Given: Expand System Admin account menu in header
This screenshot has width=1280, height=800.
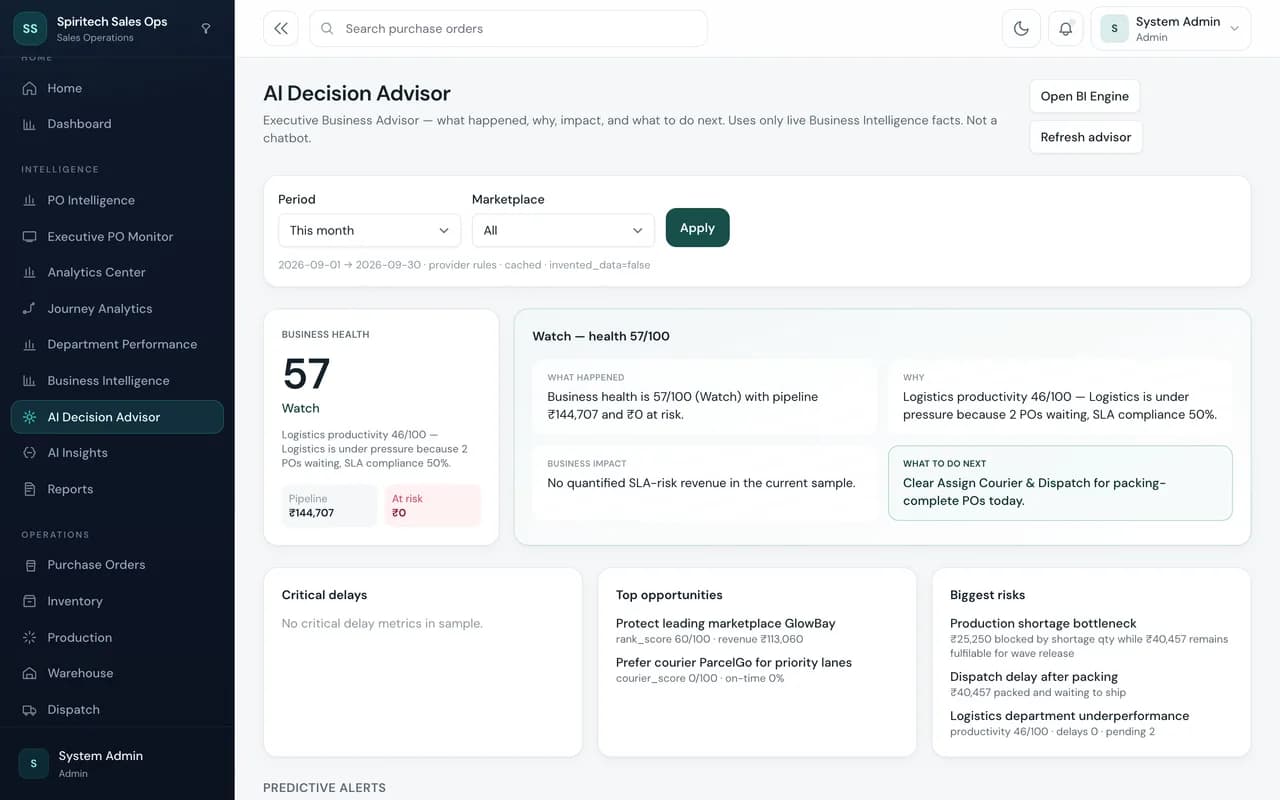Looking at the screenshot, I should pyautogui.click(x=1170, y=29).
